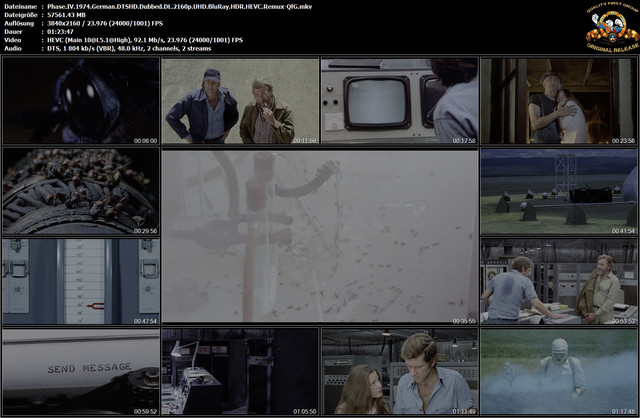Click the 00:17:58 timestamp label

coord(464,140)
